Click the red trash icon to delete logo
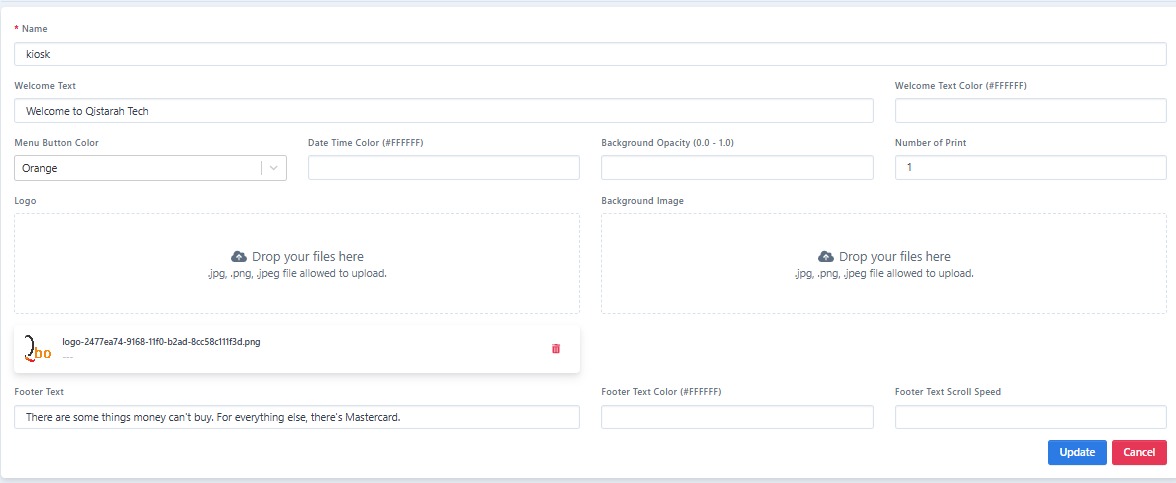Screen dimensions: 1176x483 click(556, 349)
